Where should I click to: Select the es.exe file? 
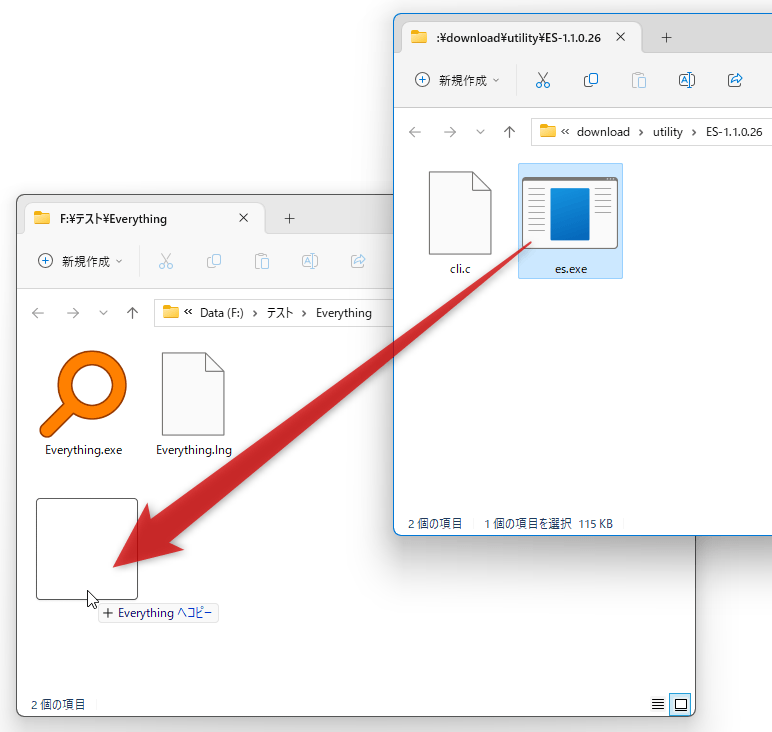pyautogui.click(x=570, y=221)
